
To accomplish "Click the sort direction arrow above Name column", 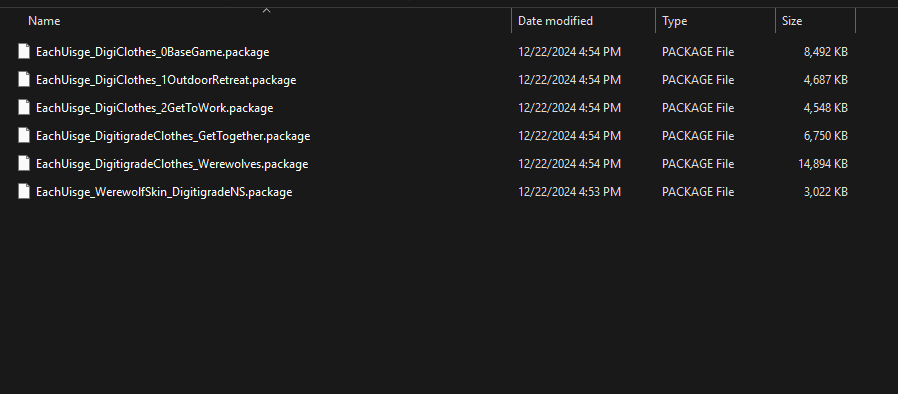I will click(266, 10).
